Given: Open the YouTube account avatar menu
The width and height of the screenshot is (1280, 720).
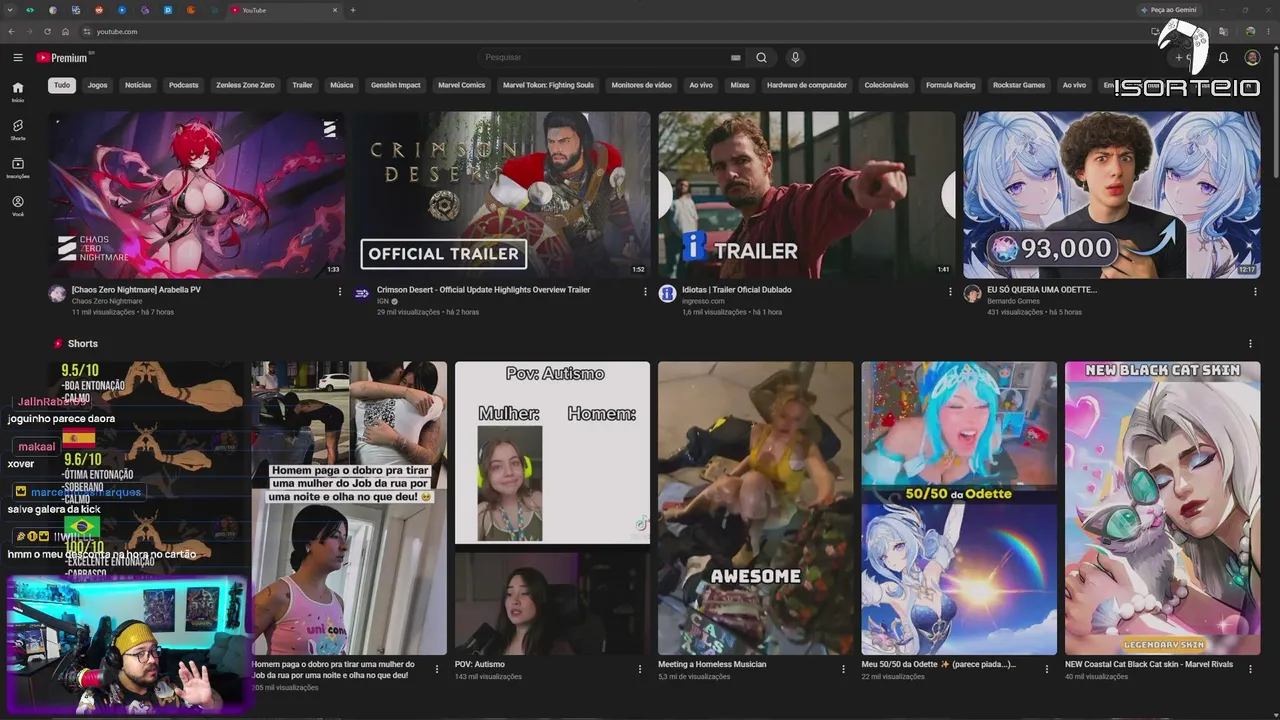Looking at the screenshot, I should tap(1252, 58).
